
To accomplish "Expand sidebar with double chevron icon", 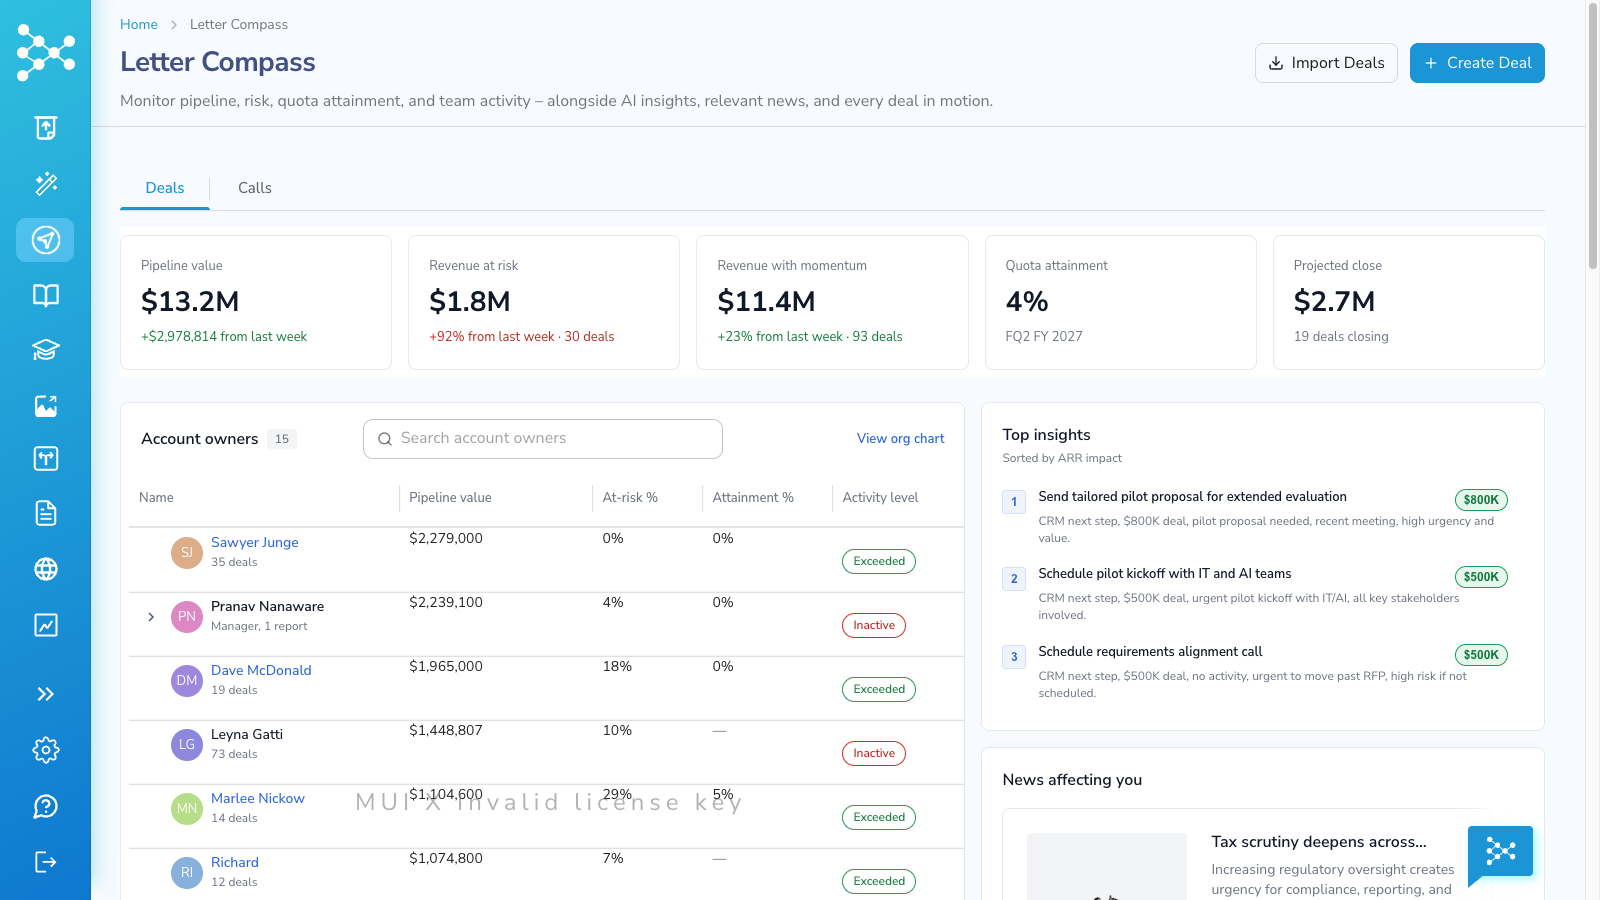I will (45, 694).
